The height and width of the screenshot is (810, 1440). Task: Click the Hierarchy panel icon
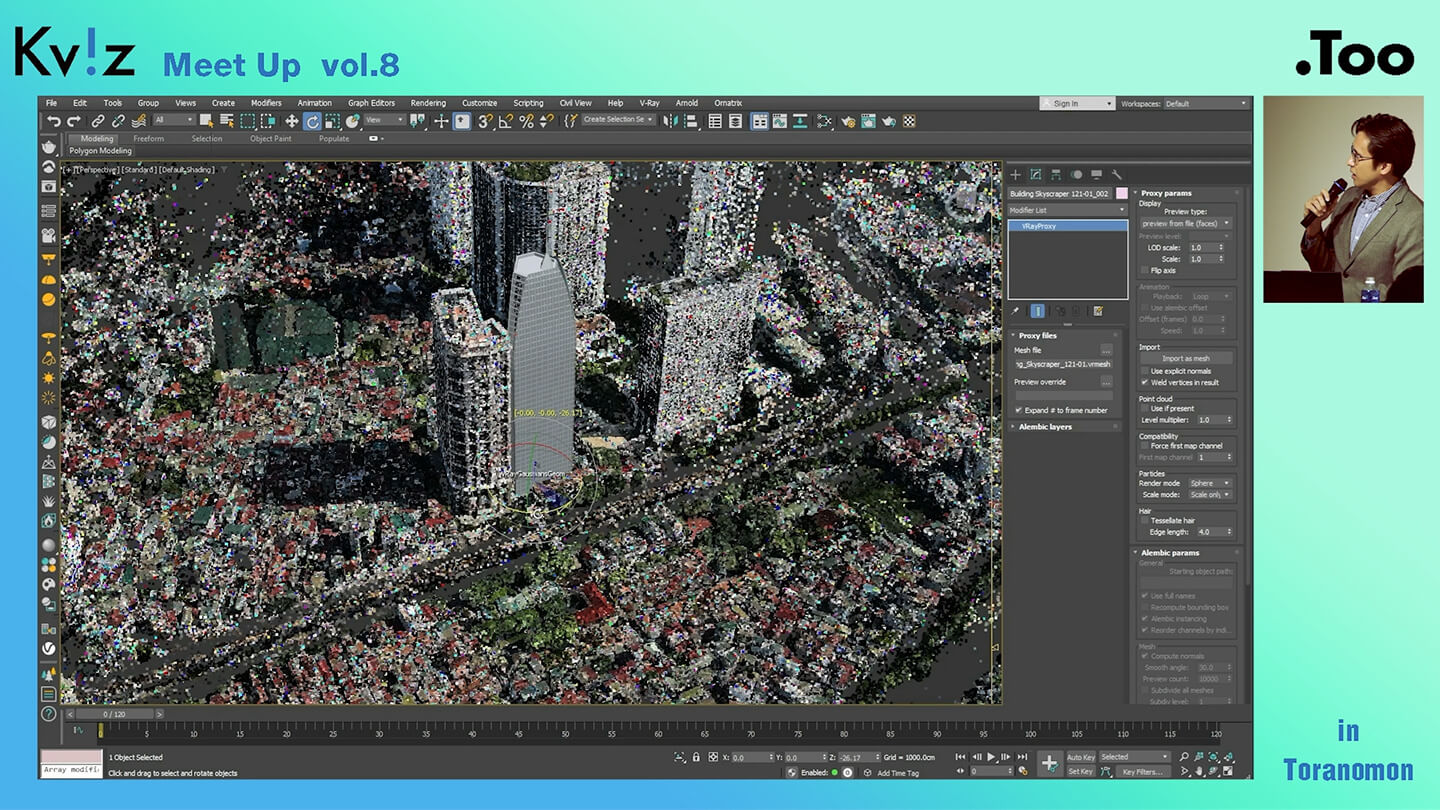pos(1056,175)
